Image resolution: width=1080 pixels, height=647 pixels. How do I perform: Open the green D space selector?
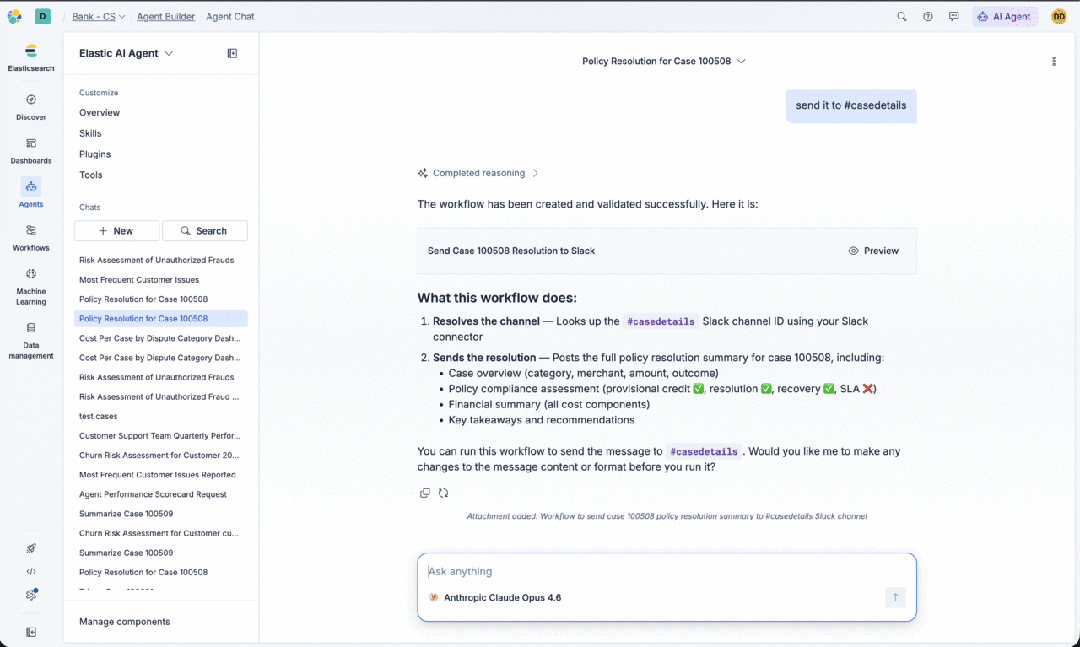coord(43,16)
